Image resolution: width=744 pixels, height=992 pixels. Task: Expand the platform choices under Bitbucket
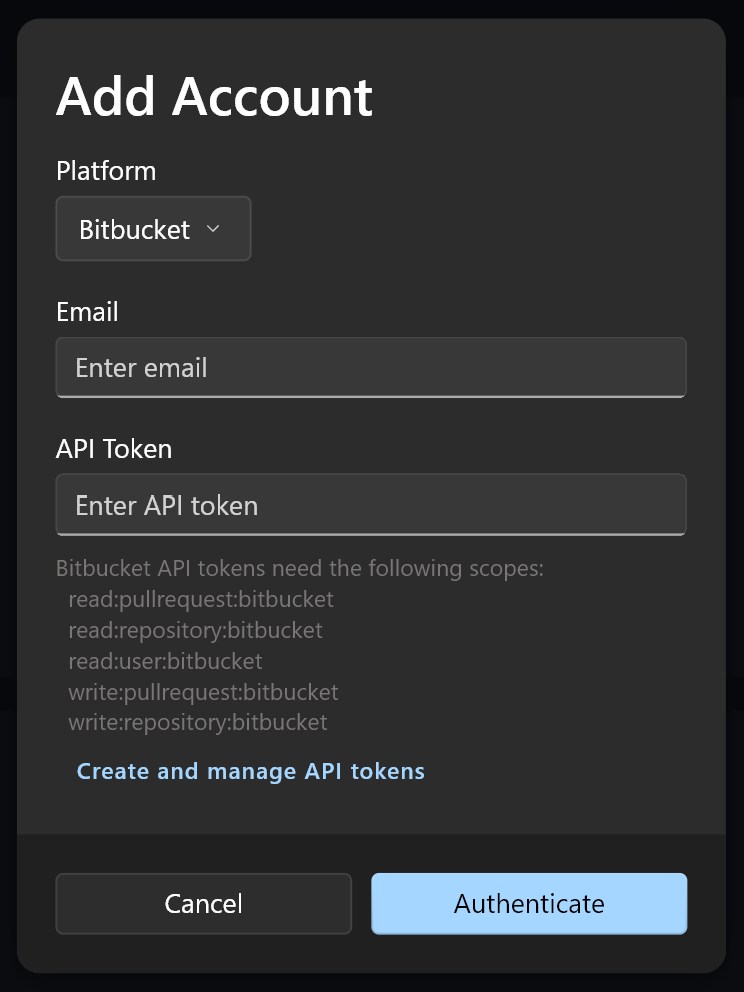(x=213, y=229)
